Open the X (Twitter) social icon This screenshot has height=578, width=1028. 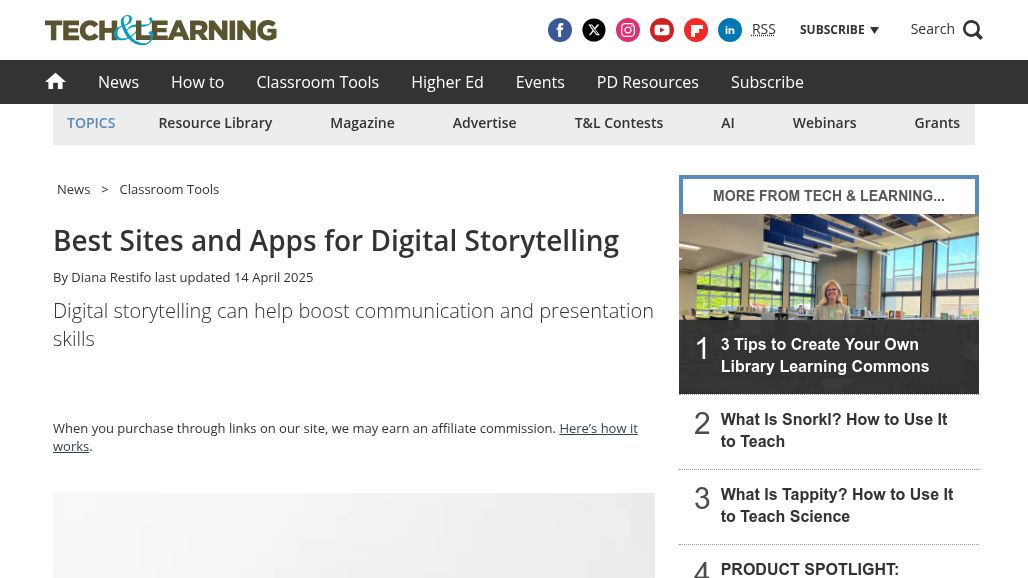[594, 30]
